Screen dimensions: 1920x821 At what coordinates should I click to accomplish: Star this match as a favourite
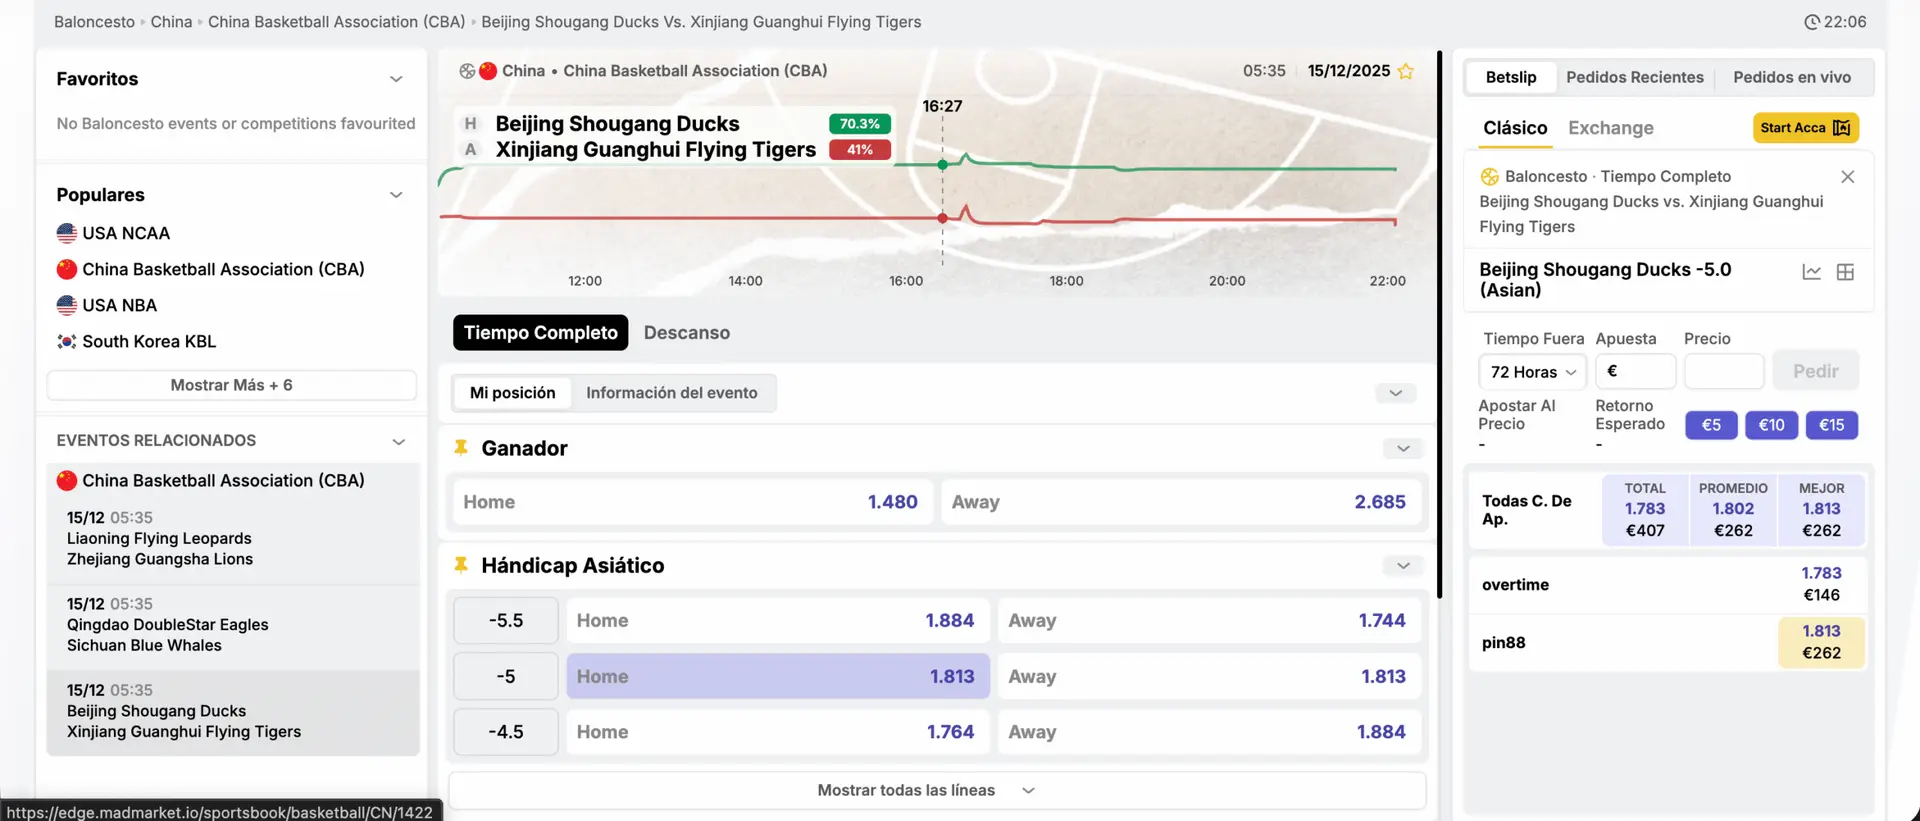click(1405, 71)
